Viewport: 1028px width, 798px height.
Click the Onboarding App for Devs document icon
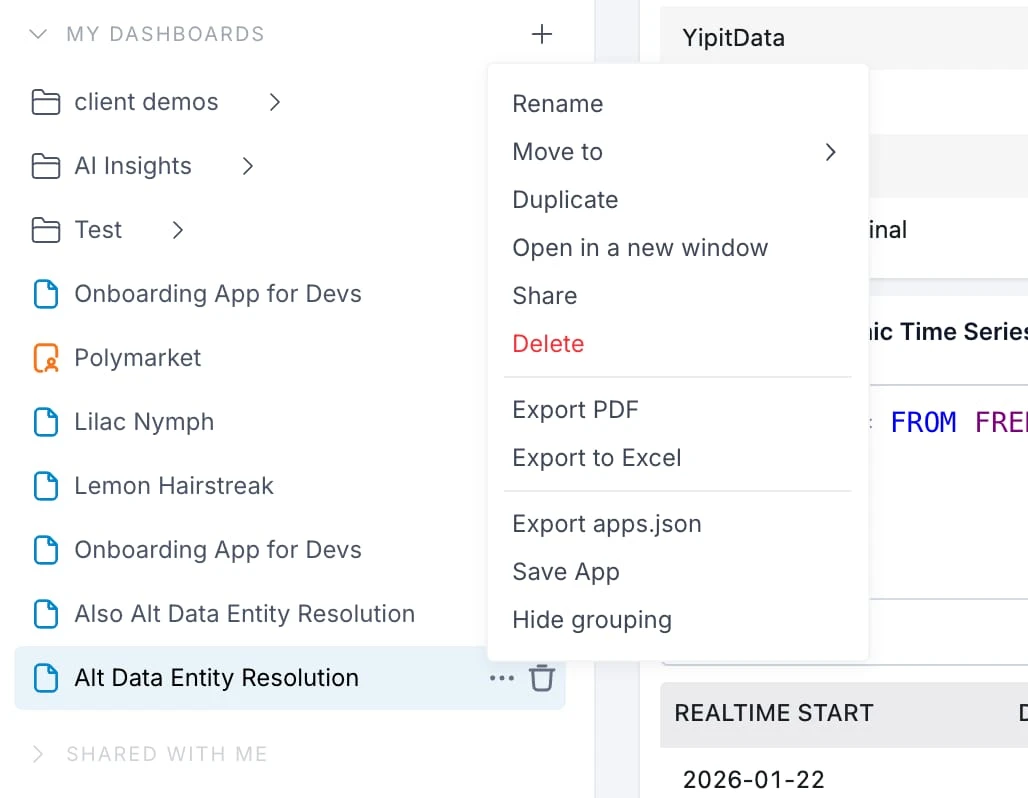(46, 293)
